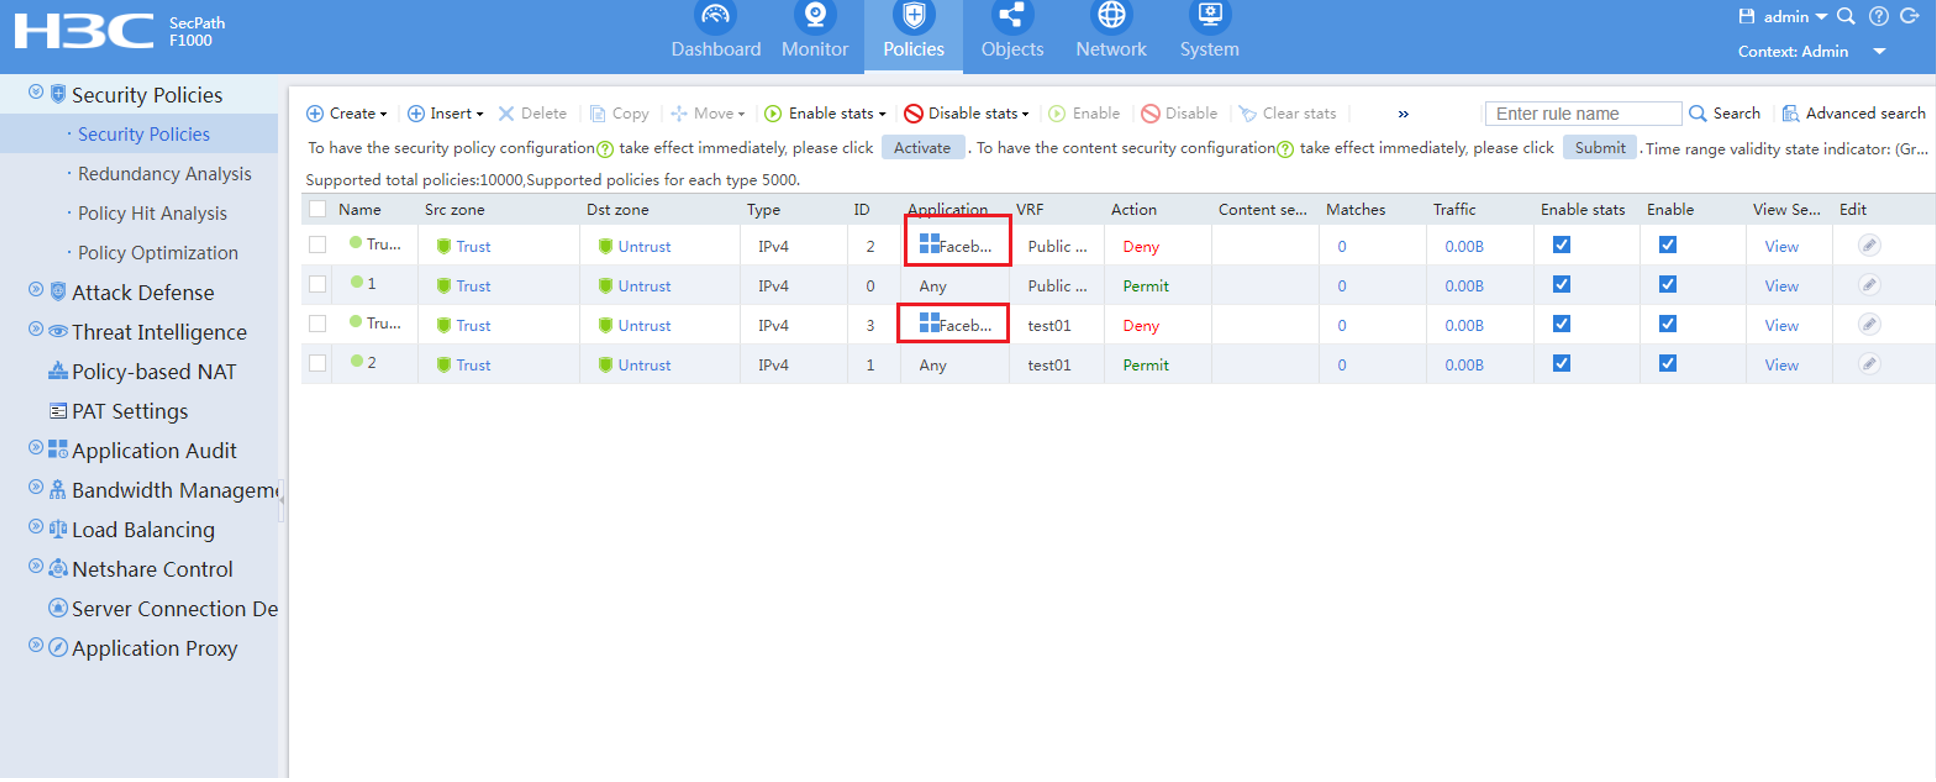Open Policy-based NAT page
Viewport: 1936px width, 782px height.
pos(153,372)
